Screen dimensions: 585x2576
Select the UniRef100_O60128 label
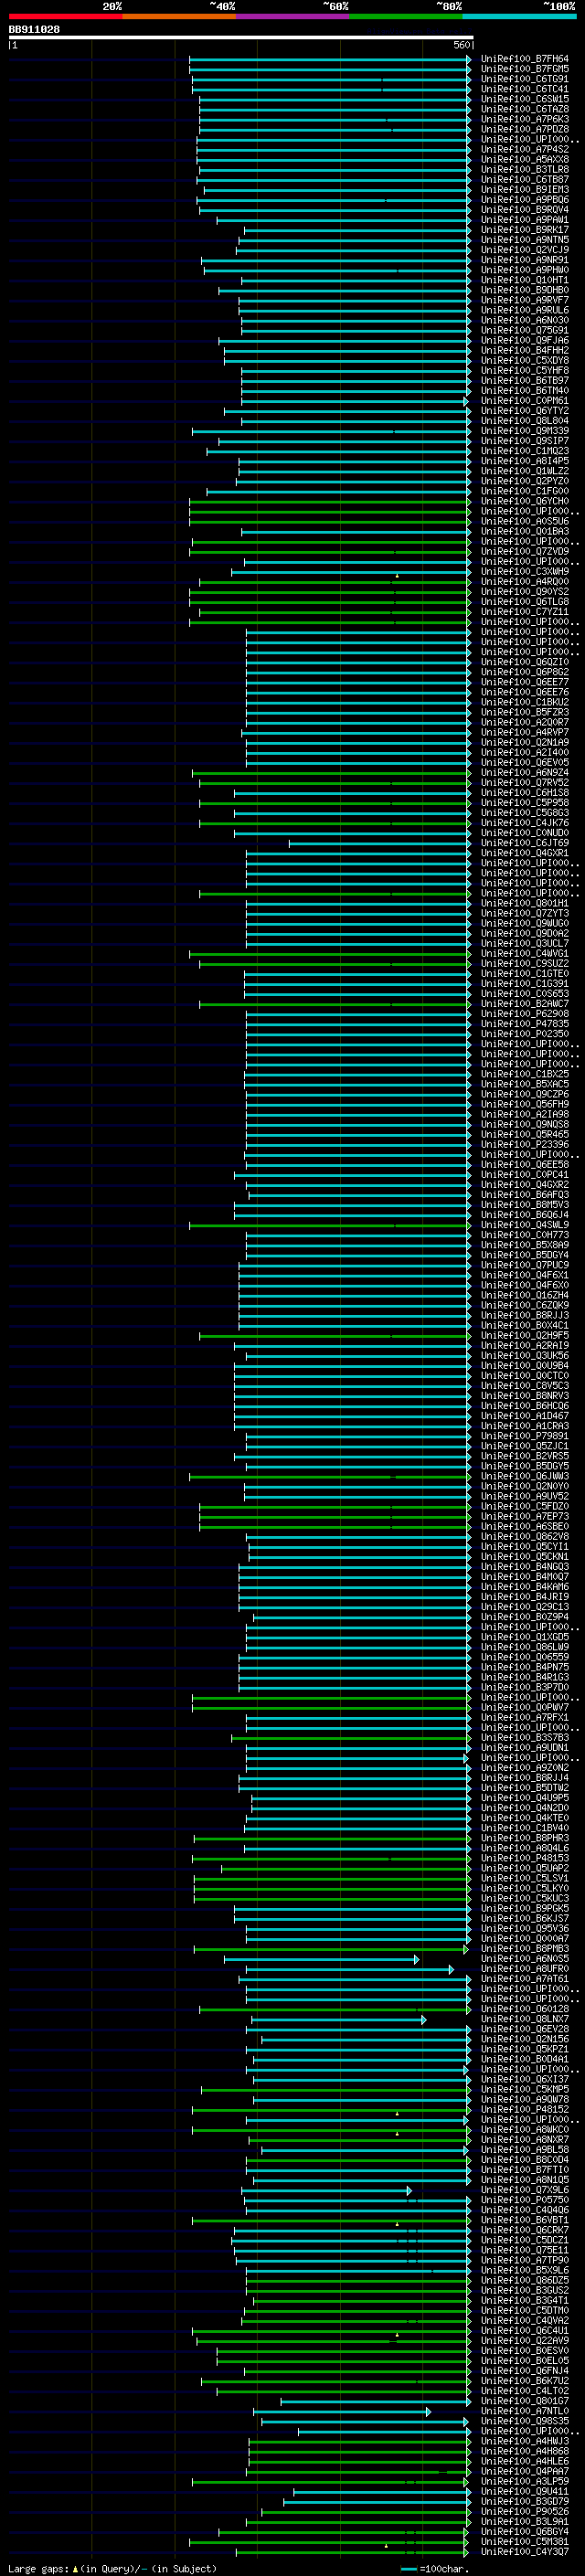(x=524, y=2008)
